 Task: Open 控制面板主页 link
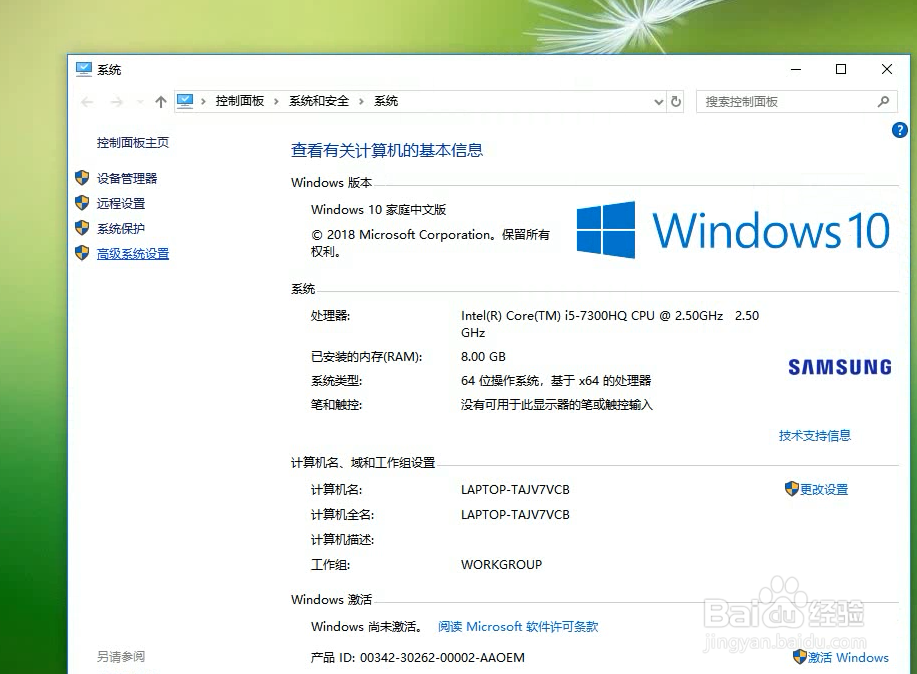tap(133, 143)
